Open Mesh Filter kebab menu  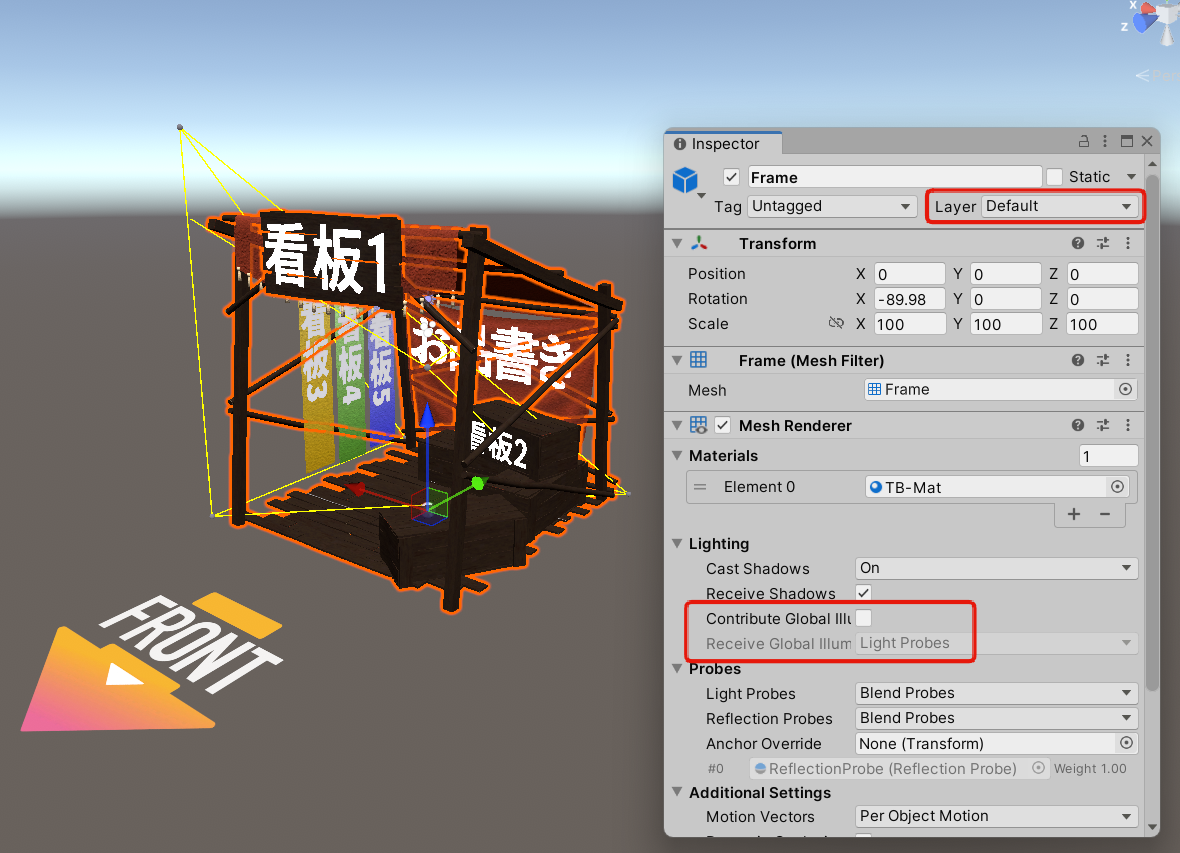click(x=1127, y=360)
